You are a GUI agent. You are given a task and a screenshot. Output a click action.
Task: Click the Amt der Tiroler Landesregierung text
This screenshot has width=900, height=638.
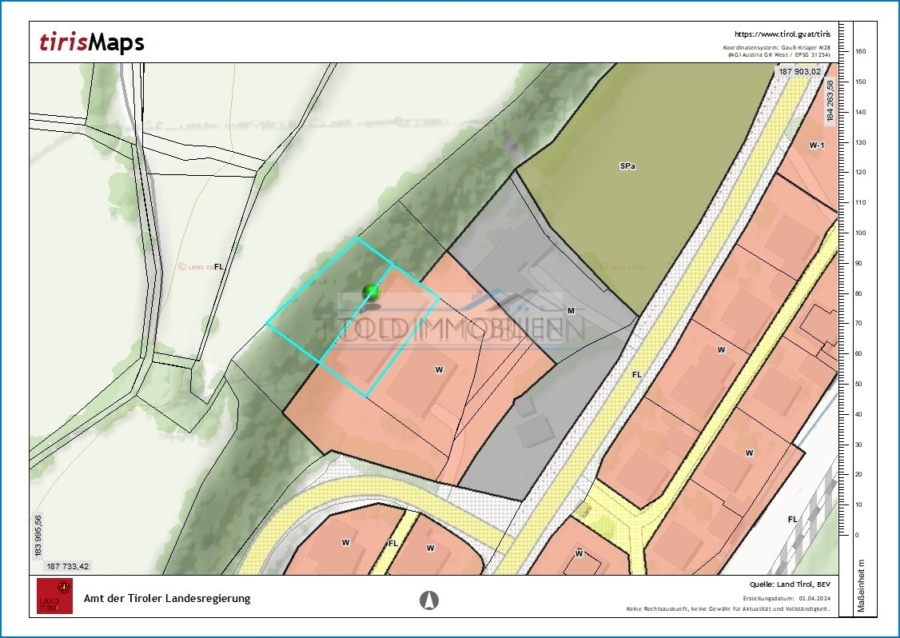coord(167,598)
